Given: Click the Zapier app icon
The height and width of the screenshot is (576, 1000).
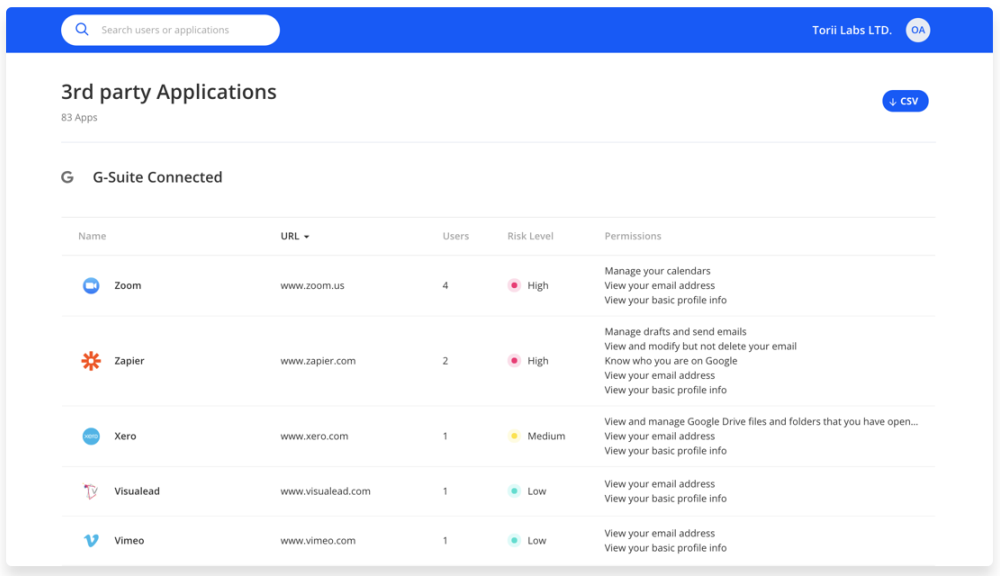Looking at the screenshot, I should tap(91, 361).
